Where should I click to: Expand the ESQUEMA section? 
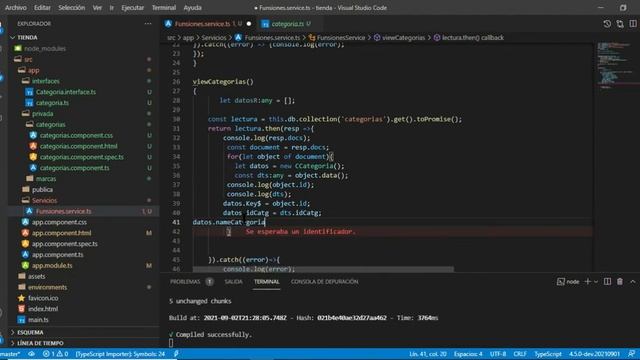click(x=30, y=332)
